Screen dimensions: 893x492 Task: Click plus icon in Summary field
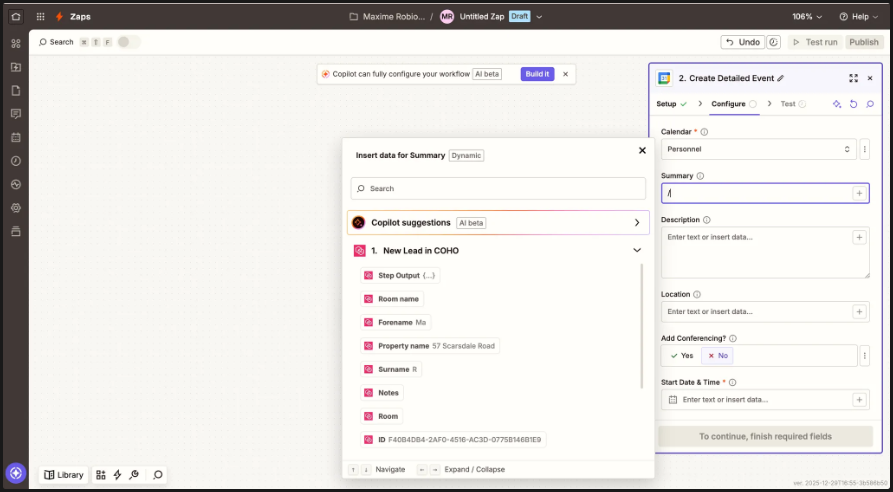pos(858,193)
